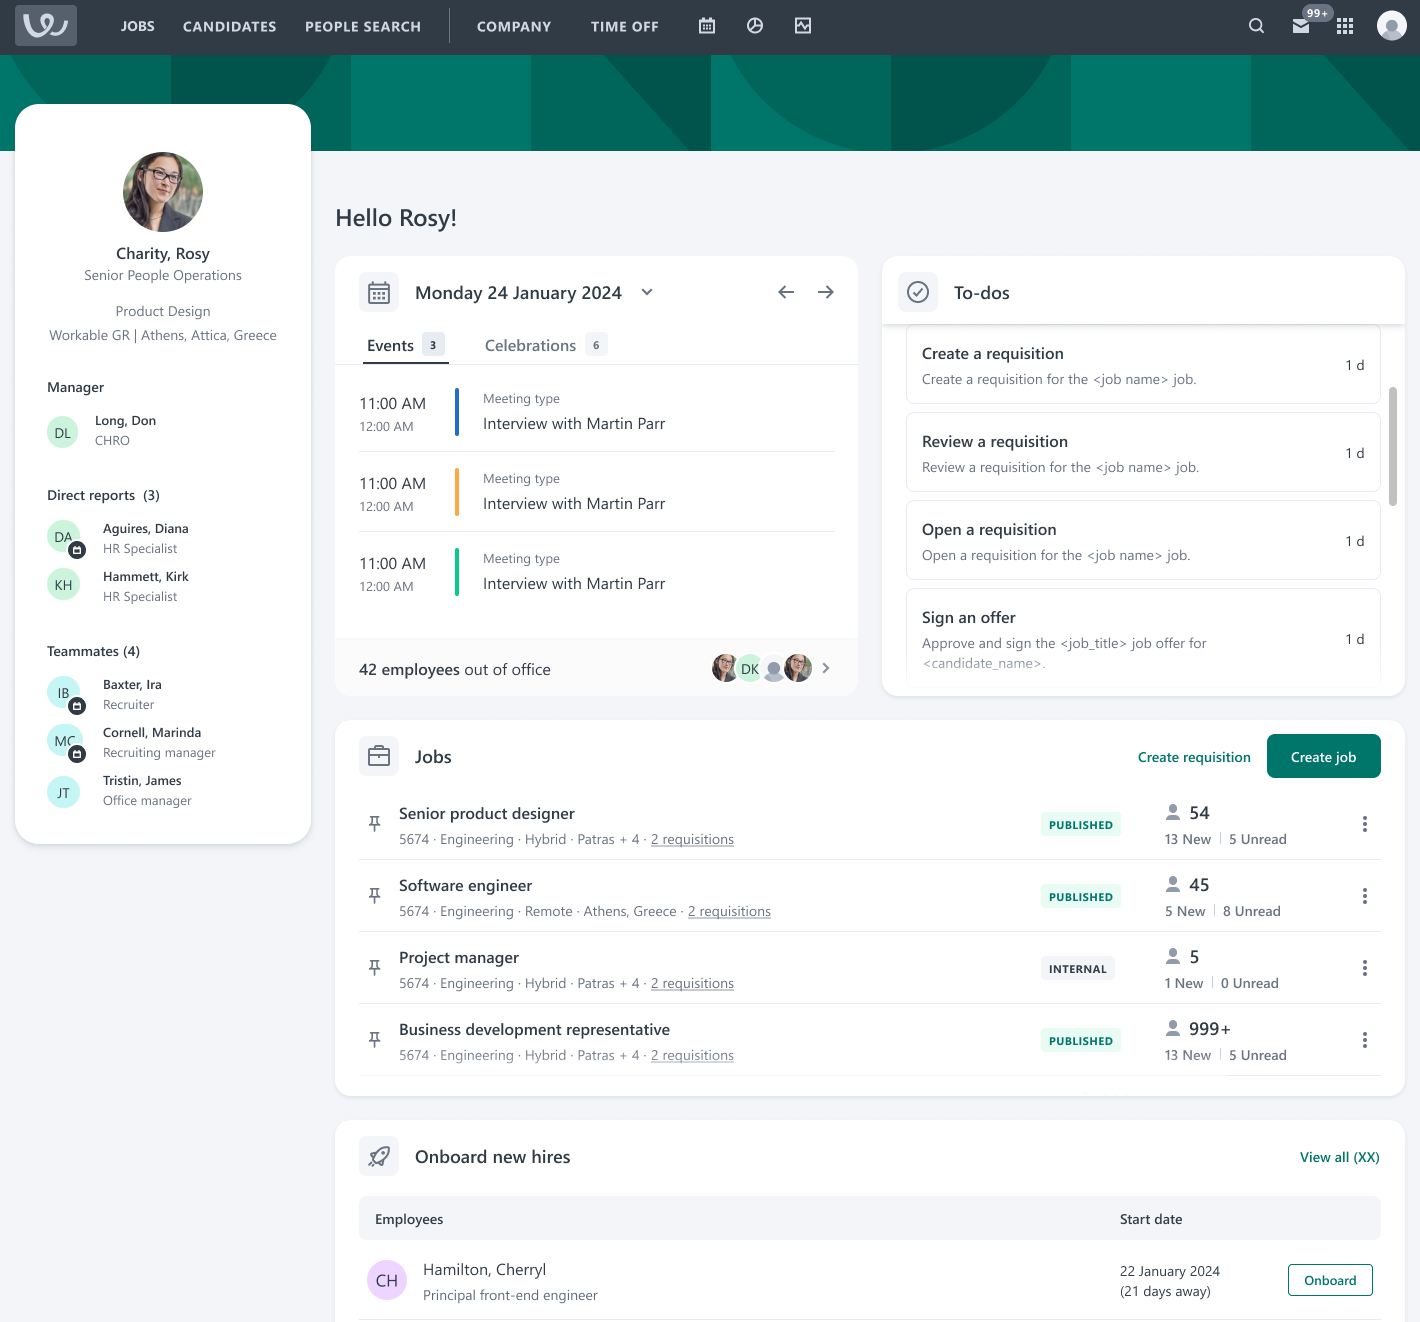Viewport: 1420px width, 1322px height.
Task: Open more options for Business development representative
Action: (x=1364, y=1040)
